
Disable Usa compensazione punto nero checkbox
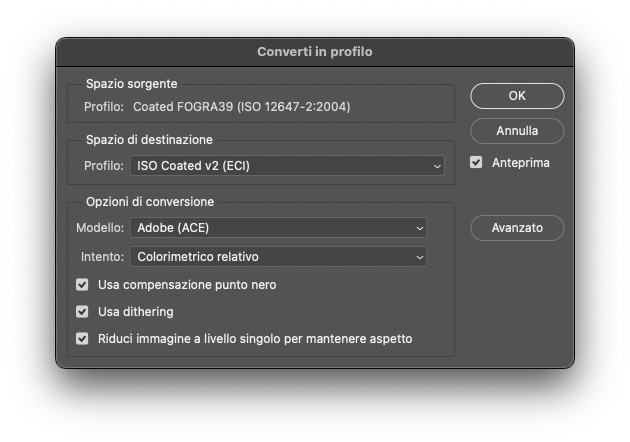83,285
